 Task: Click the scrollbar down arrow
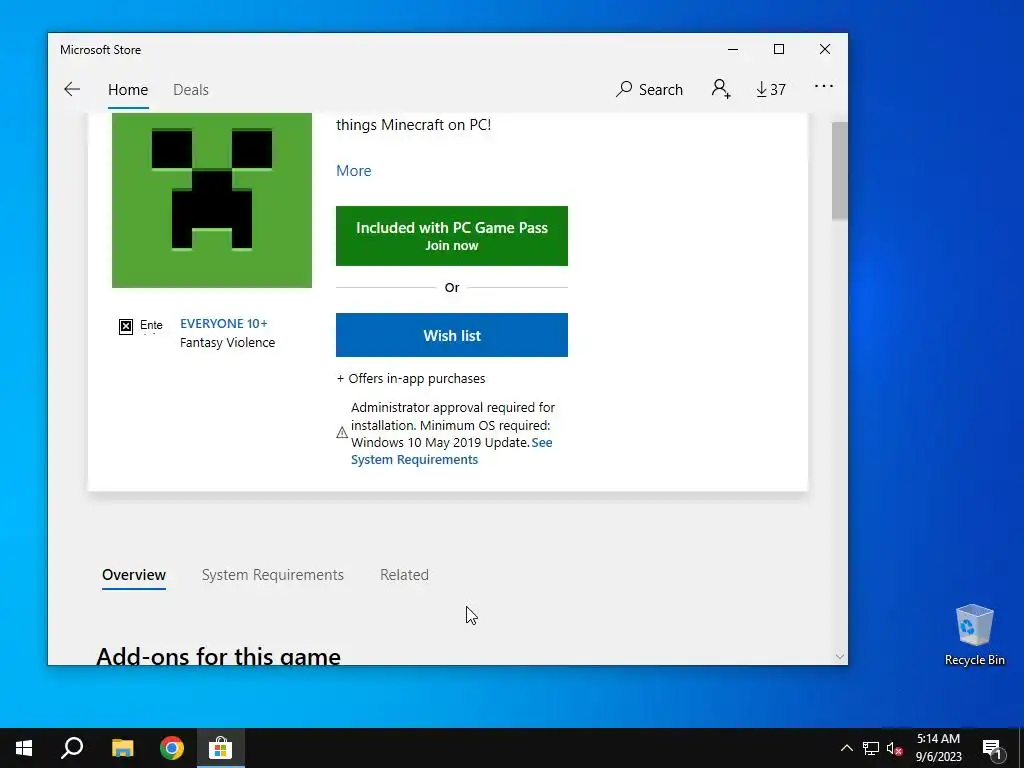coord(840,656)
